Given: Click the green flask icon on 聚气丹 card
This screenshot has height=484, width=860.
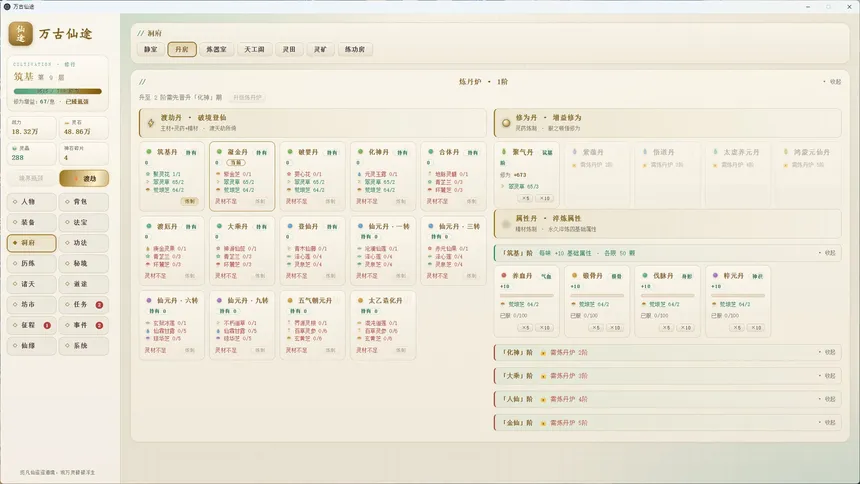Looking at the screenshot, I should point(503,151).
